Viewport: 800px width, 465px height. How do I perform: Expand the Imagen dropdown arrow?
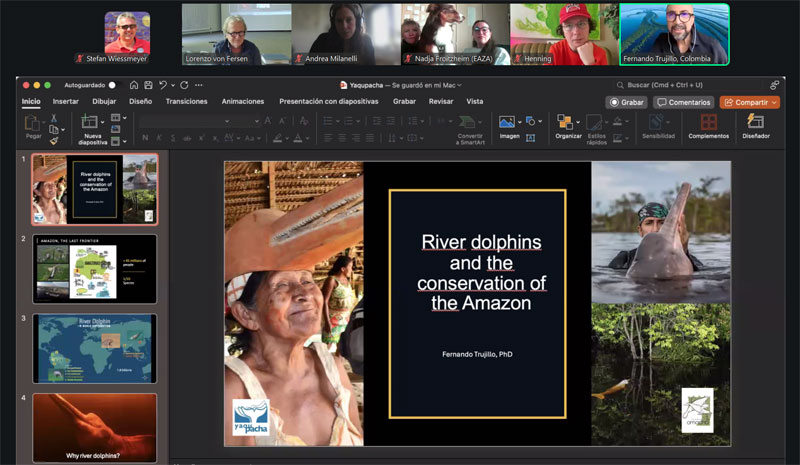(x=519, y=122)
